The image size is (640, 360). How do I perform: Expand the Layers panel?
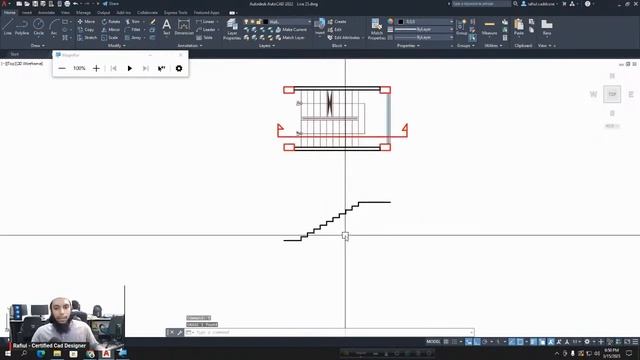pos(267,46)
